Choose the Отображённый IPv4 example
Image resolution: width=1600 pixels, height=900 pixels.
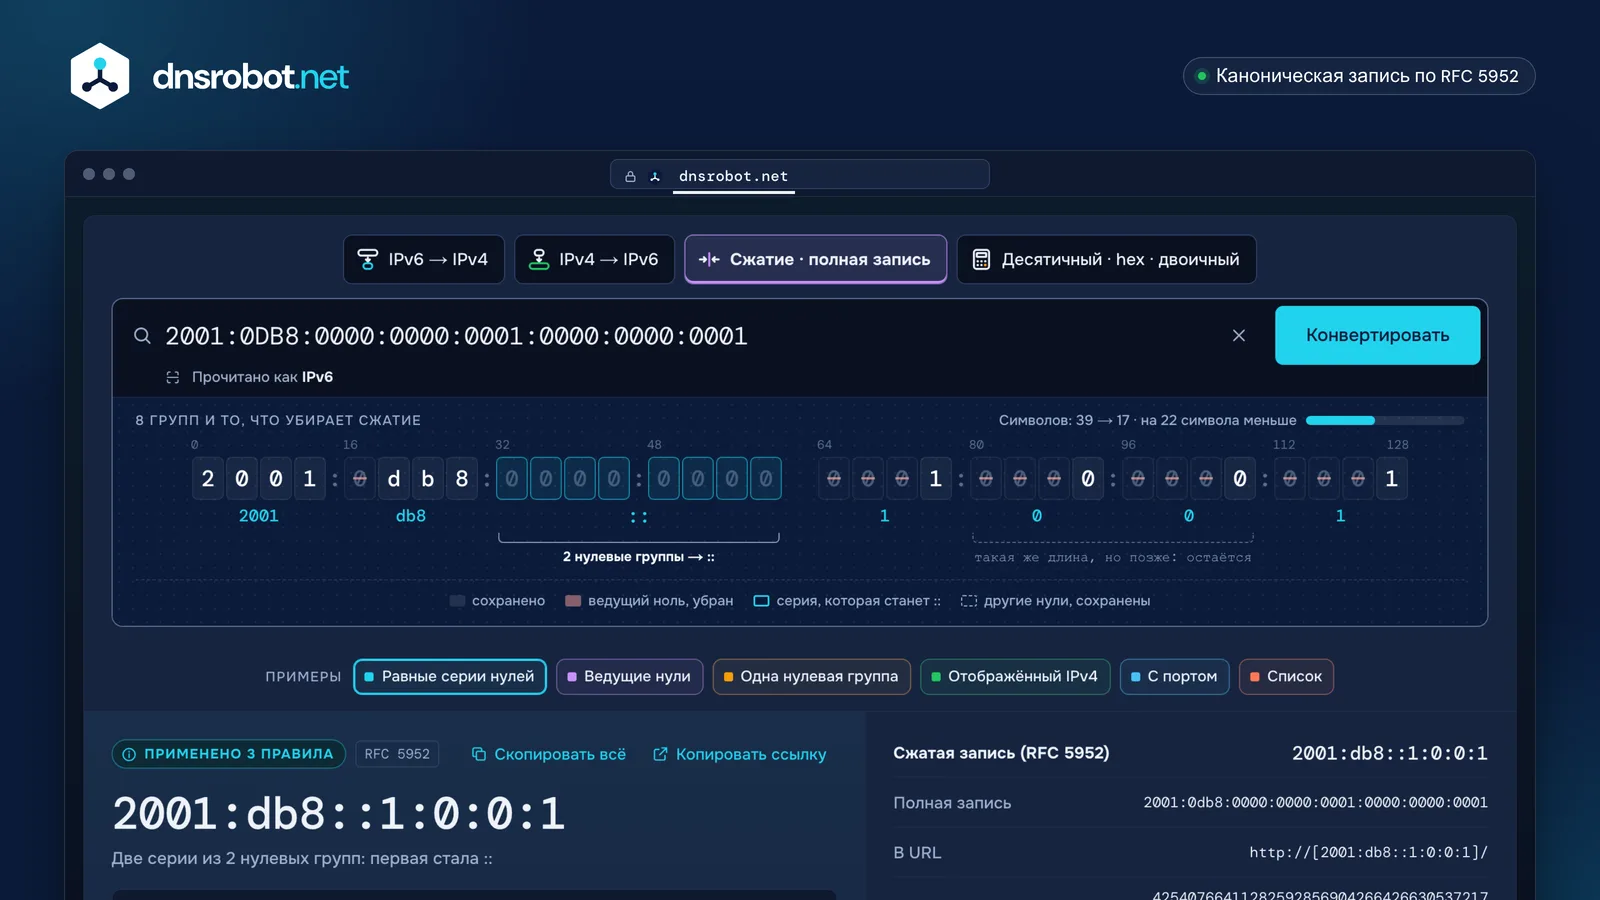click(x=1015, y=676)
